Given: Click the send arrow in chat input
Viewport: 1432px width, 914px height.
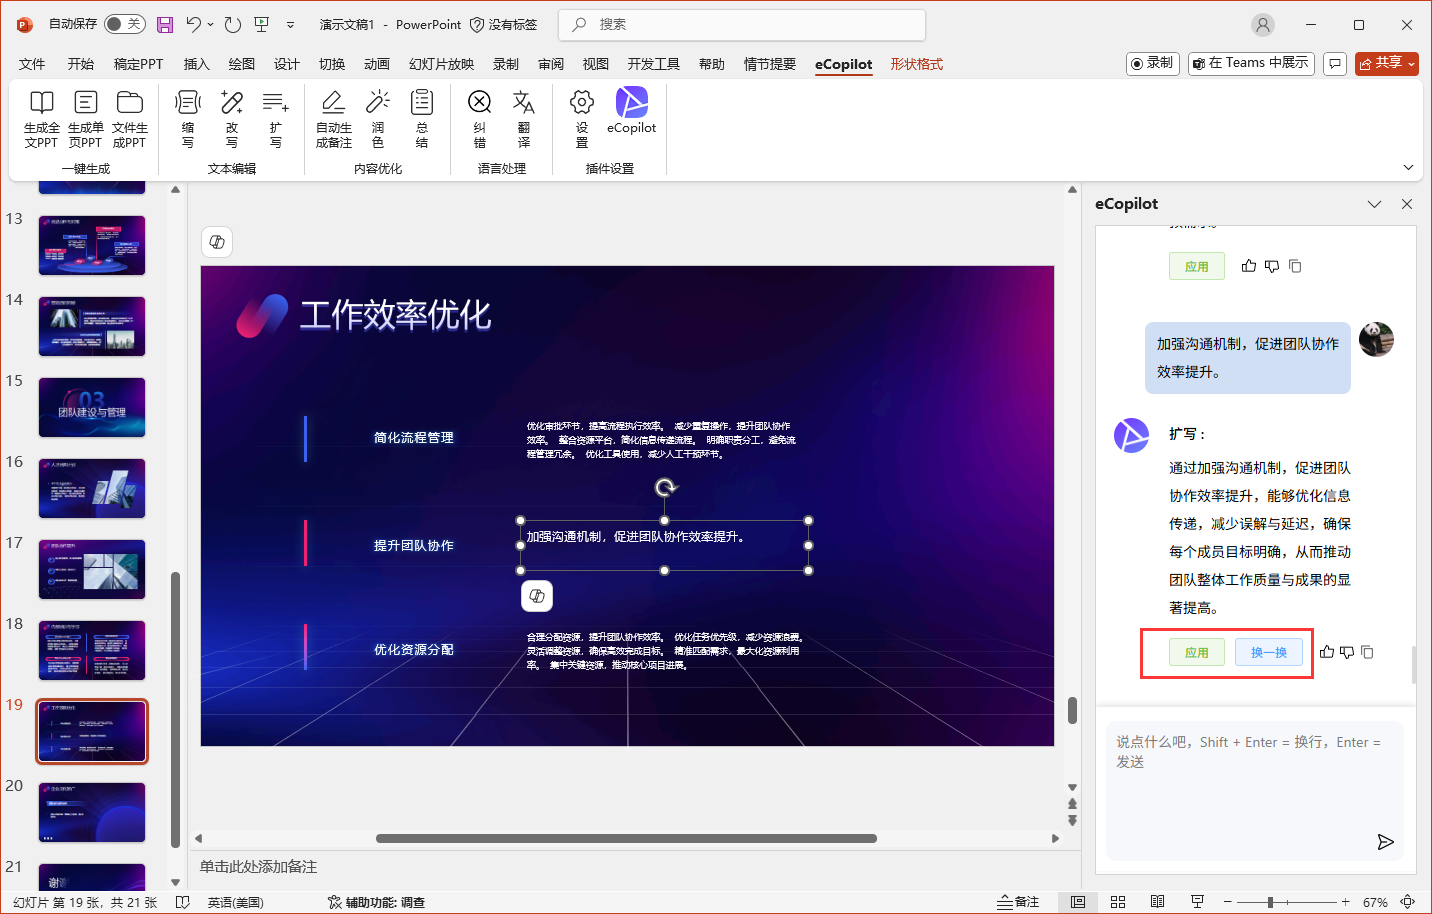Looking at the screenshot, I should pos(1385,842).
